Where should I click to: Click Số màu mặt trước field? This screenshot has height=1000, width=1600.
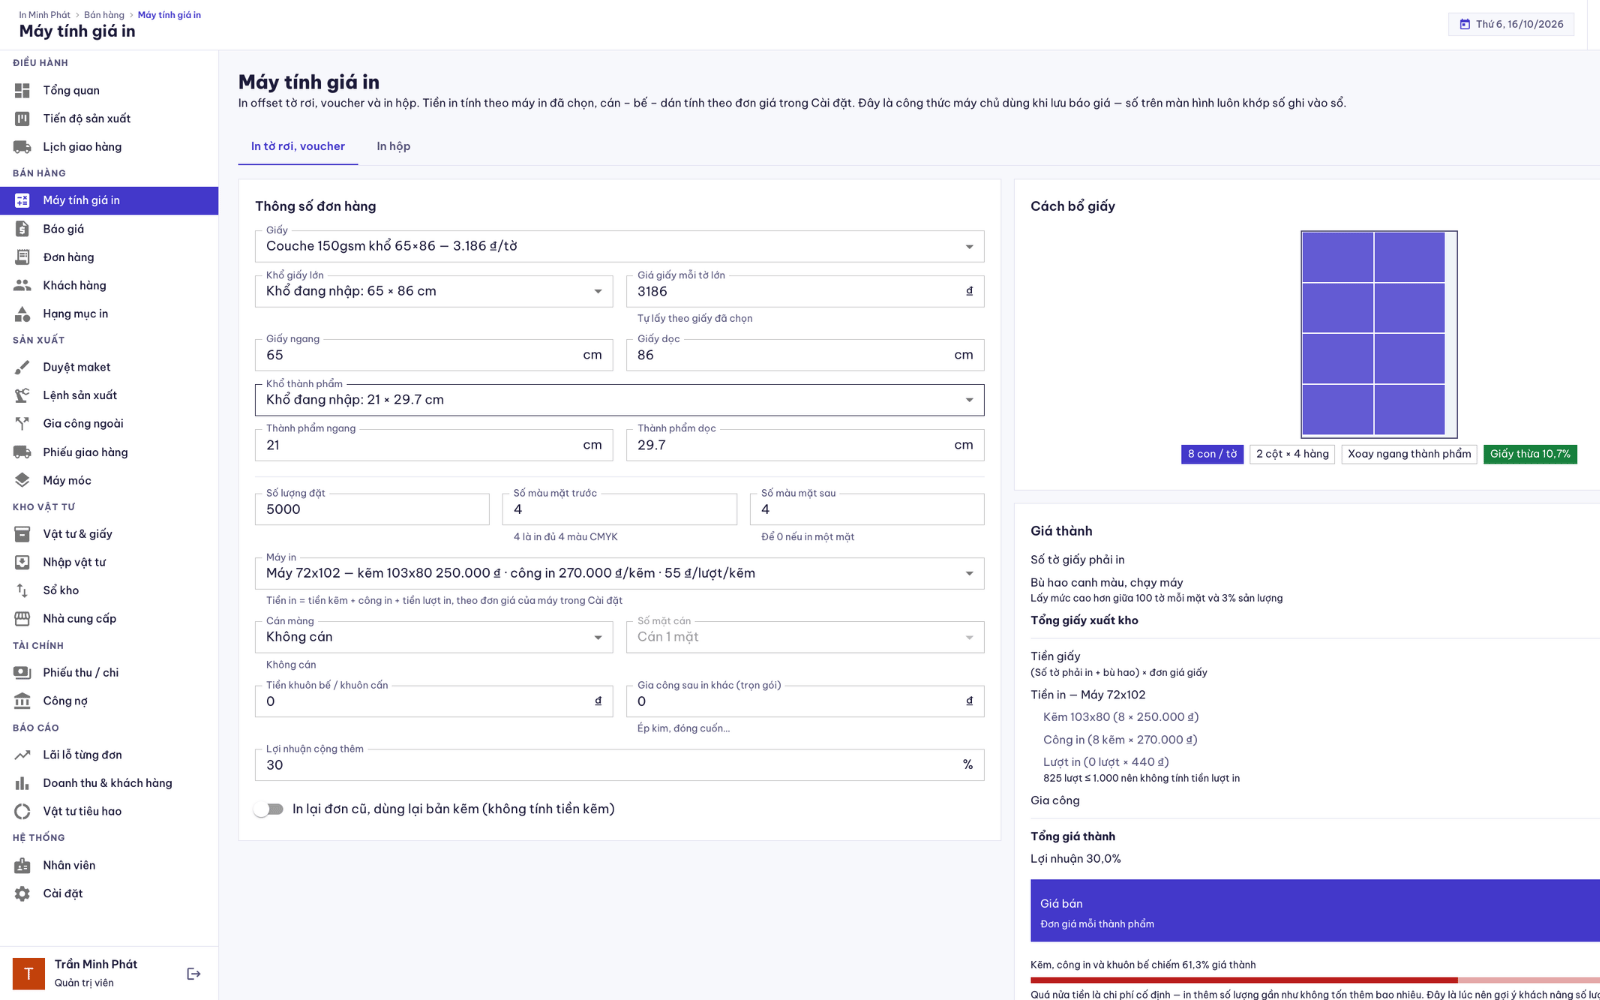coord(620,509)
